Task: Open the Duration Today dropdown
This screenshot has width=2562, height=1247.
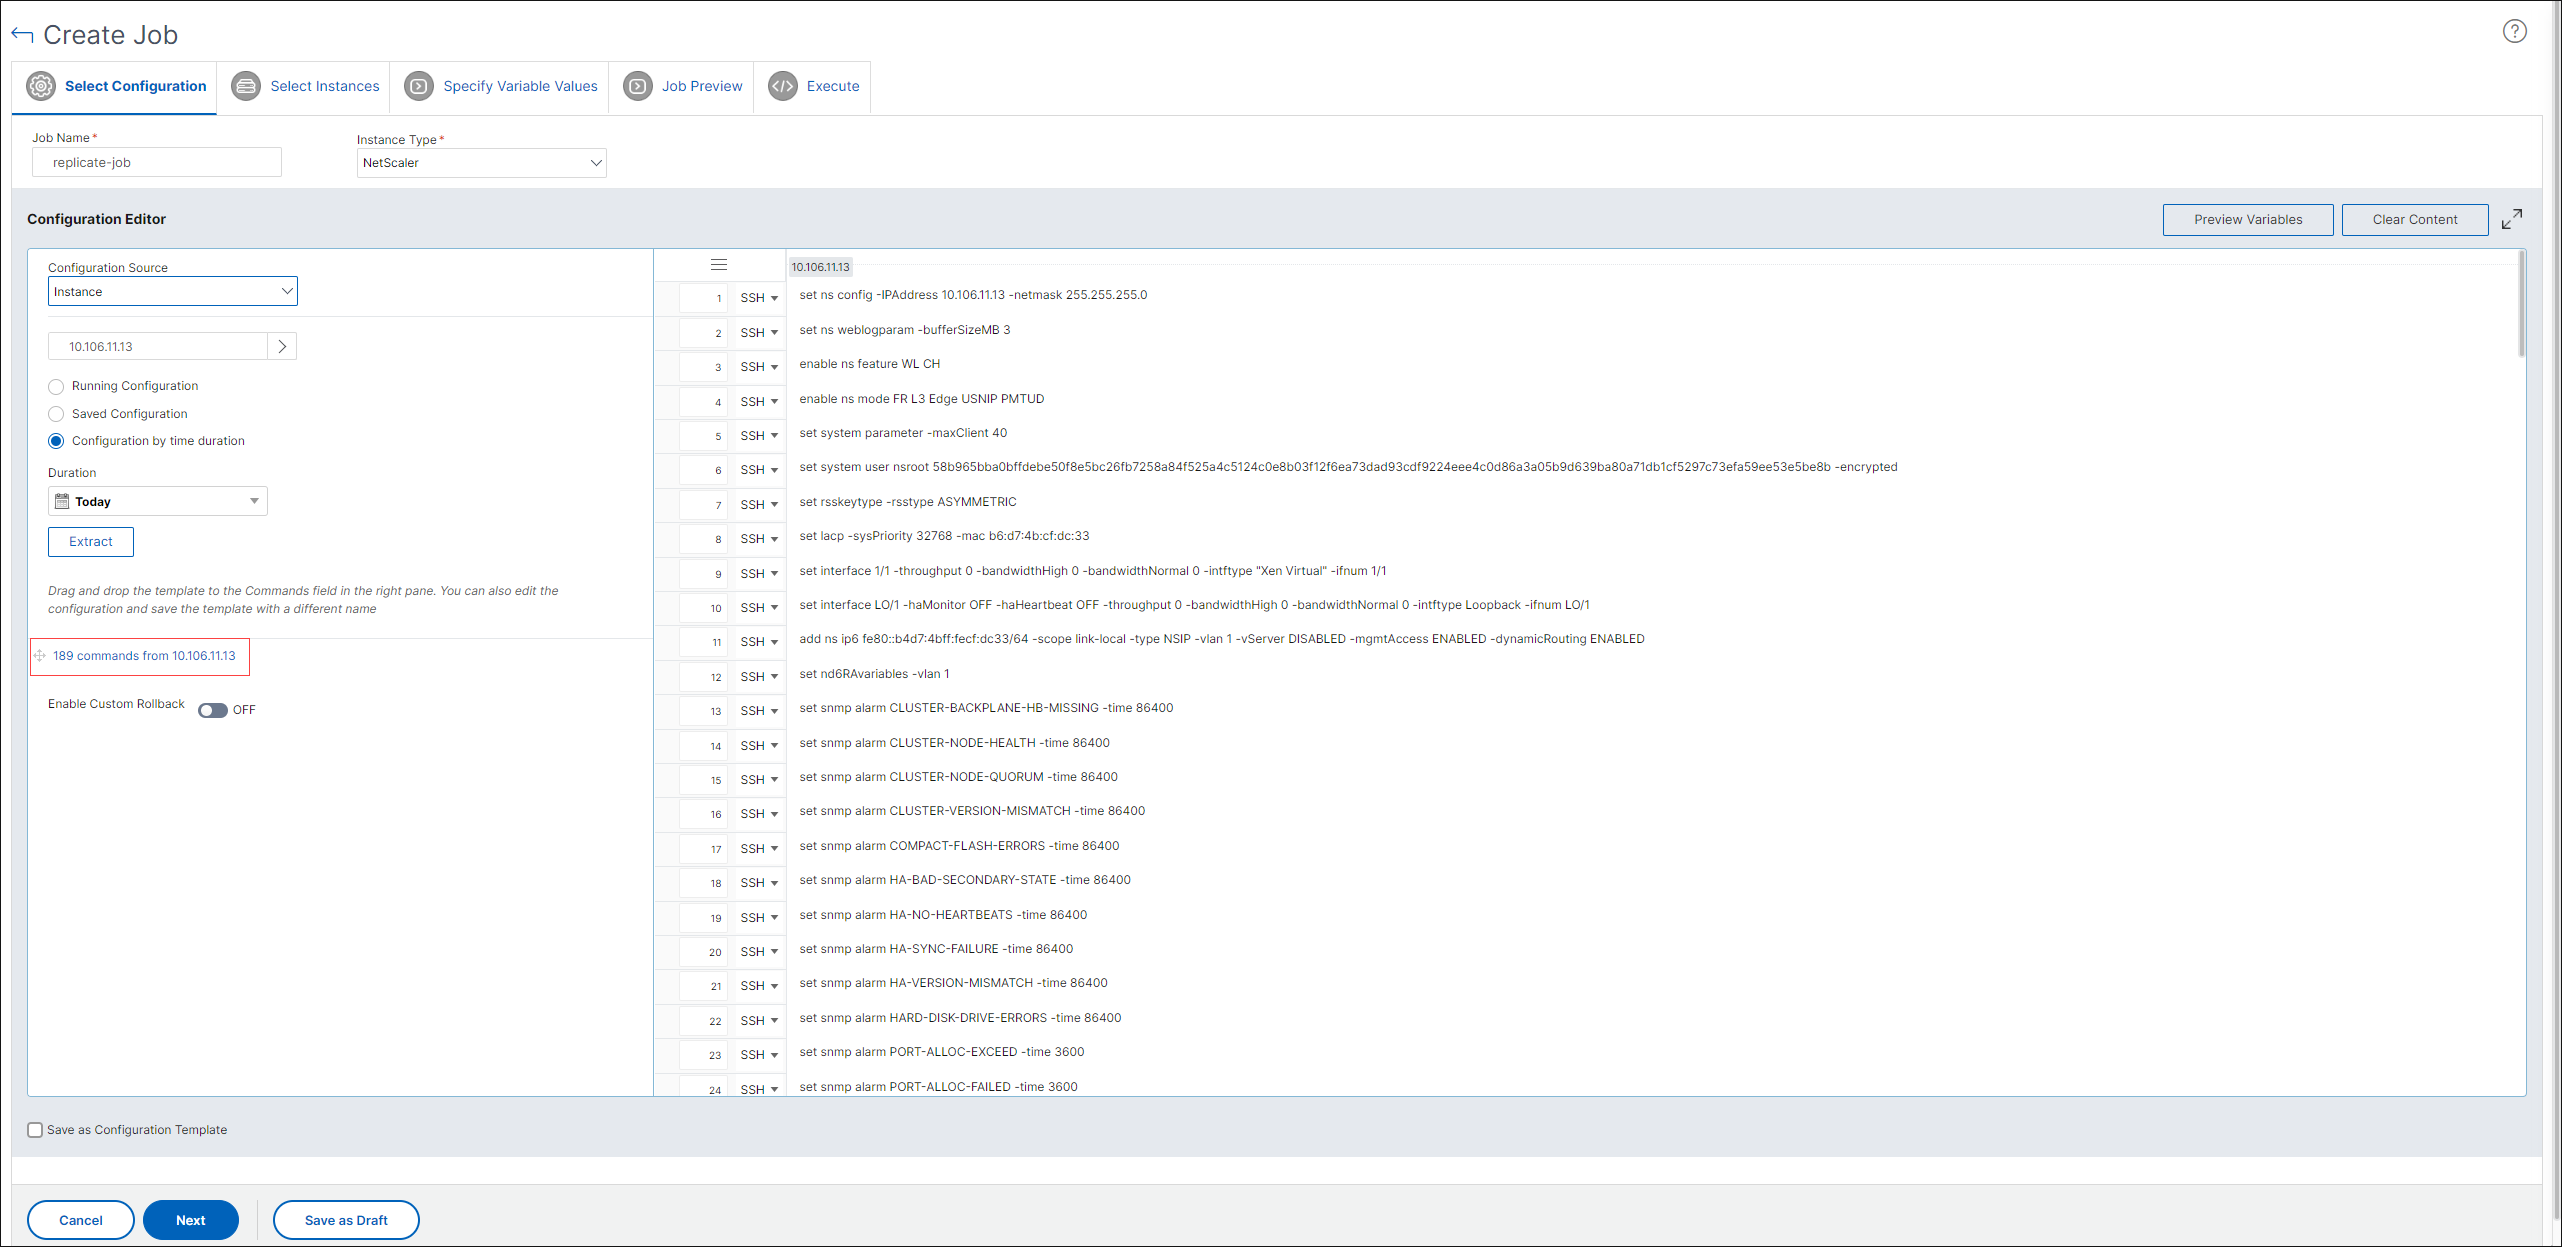Action: (158, 501)
